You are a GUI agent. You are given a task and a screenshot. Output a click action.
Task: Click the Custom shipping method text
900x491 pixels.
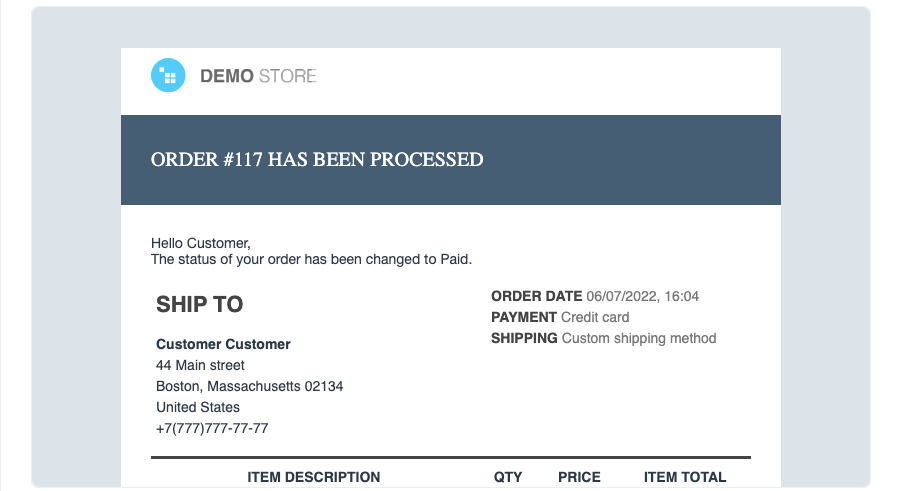click(x=639, y=338)
